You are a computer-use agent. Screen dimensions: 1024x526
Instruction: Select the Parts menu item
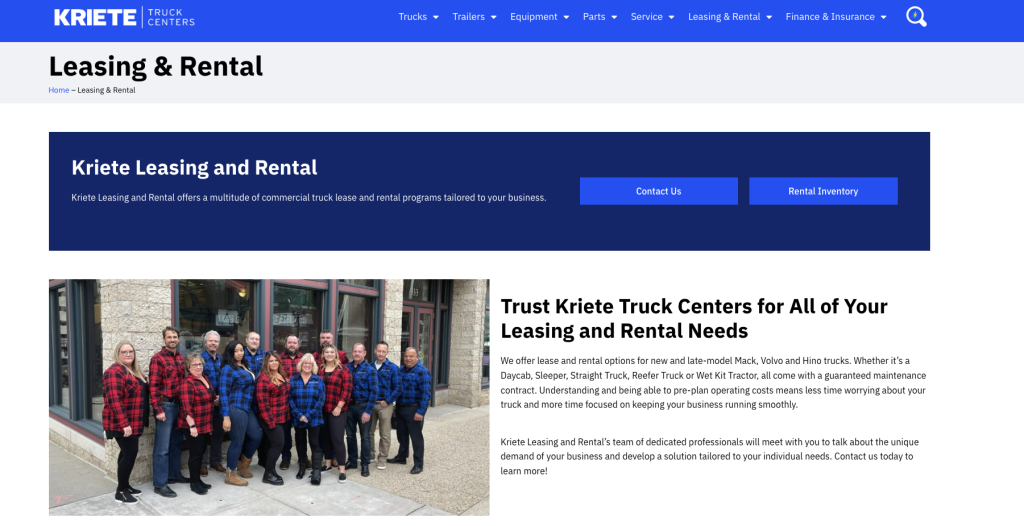(x=594, y=17)
